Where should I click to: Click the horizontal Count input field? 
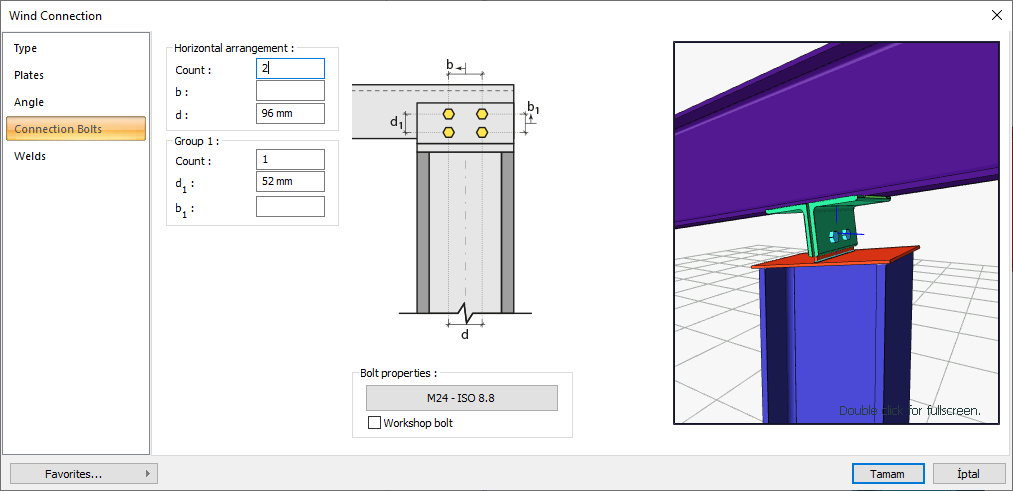tap(290, 68)
